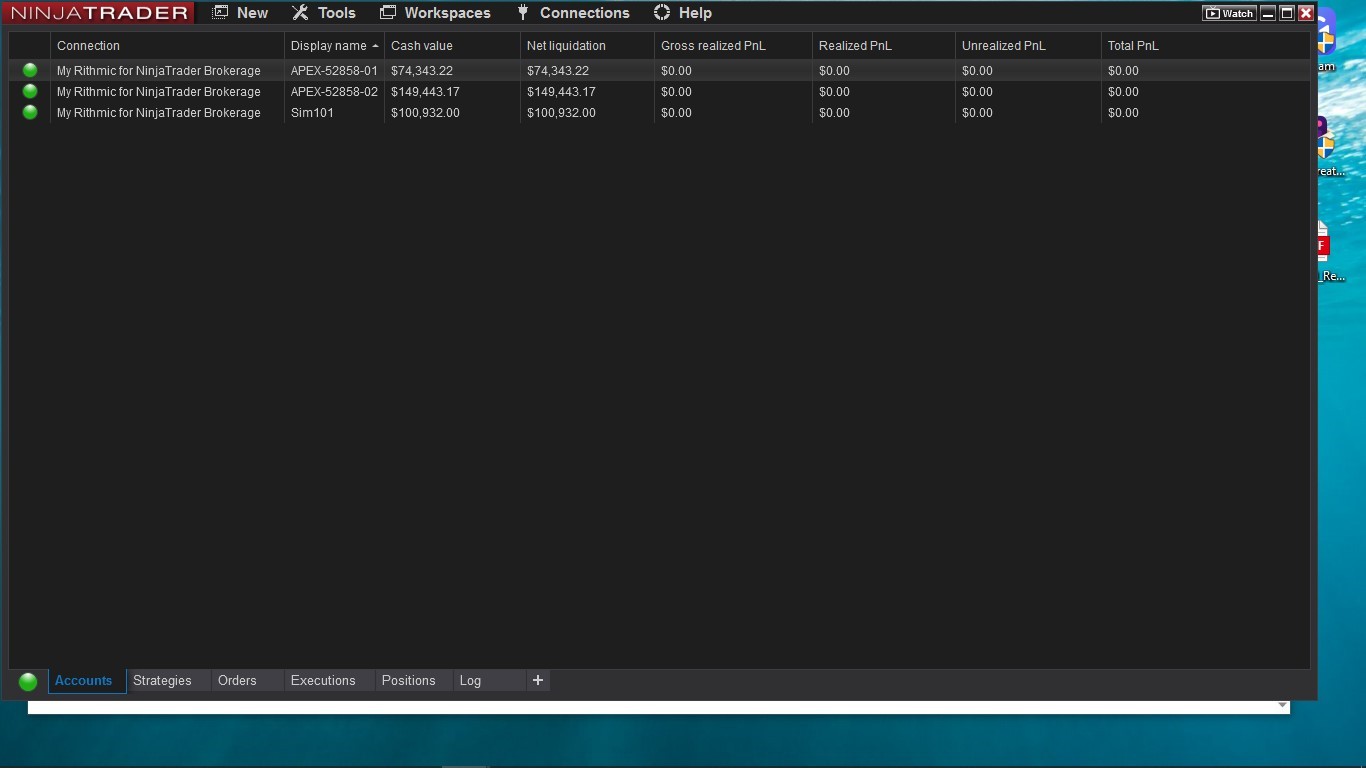This screenshot has width=1366, height=768.
Task: Click the Workspaces stacked-windows icon
Action: coord(388,13)
